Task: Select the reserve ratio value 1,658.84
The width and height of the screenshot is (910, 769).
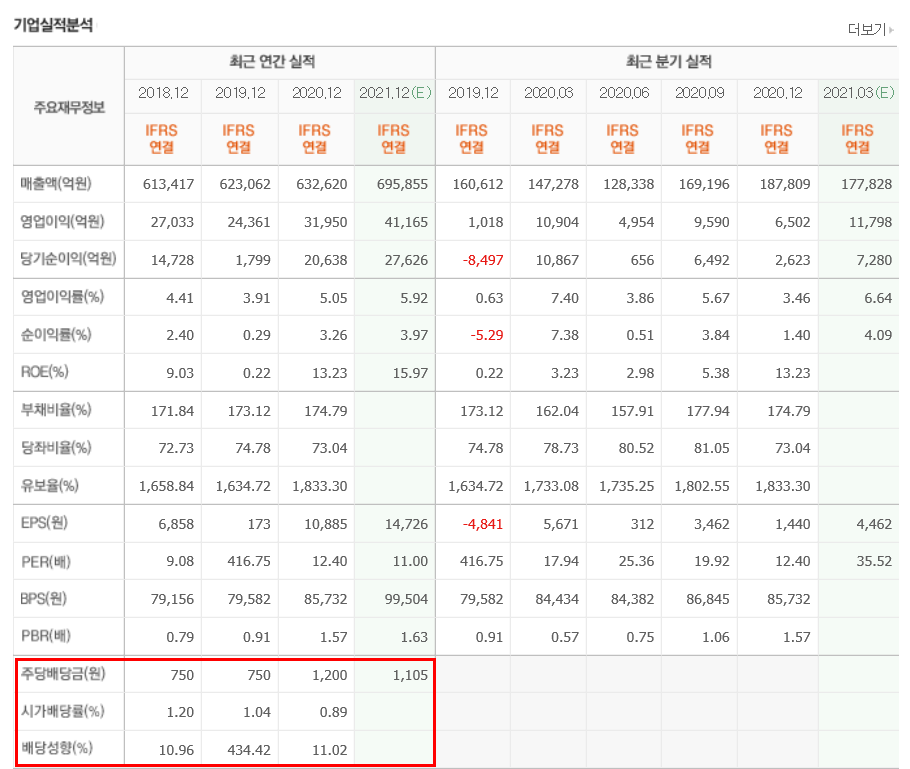Action: 167,486
